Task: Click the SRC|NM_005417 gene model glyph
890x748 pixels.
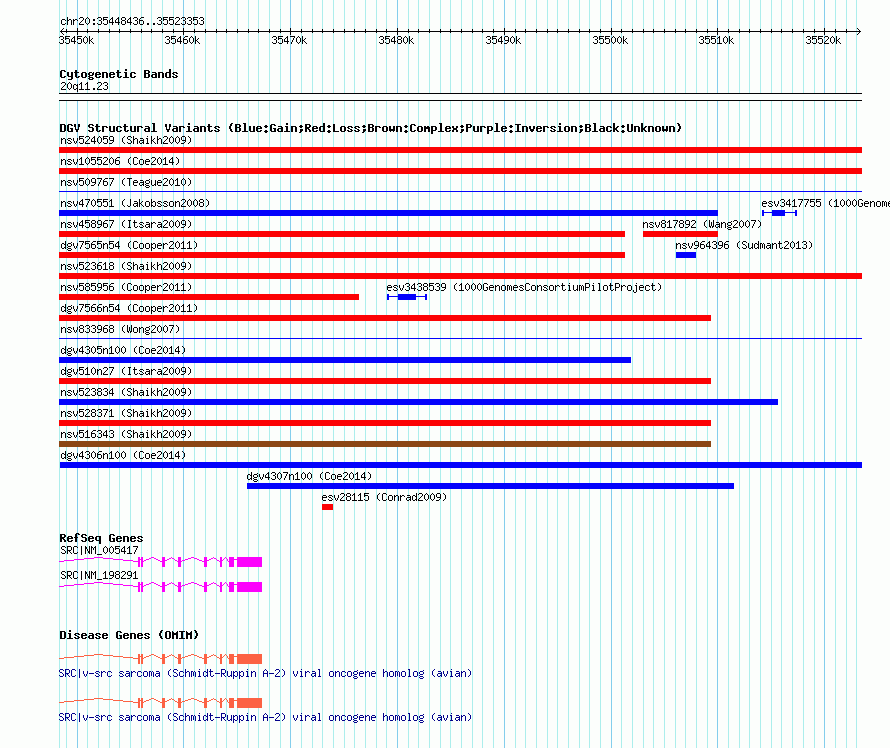Action: 161,562
